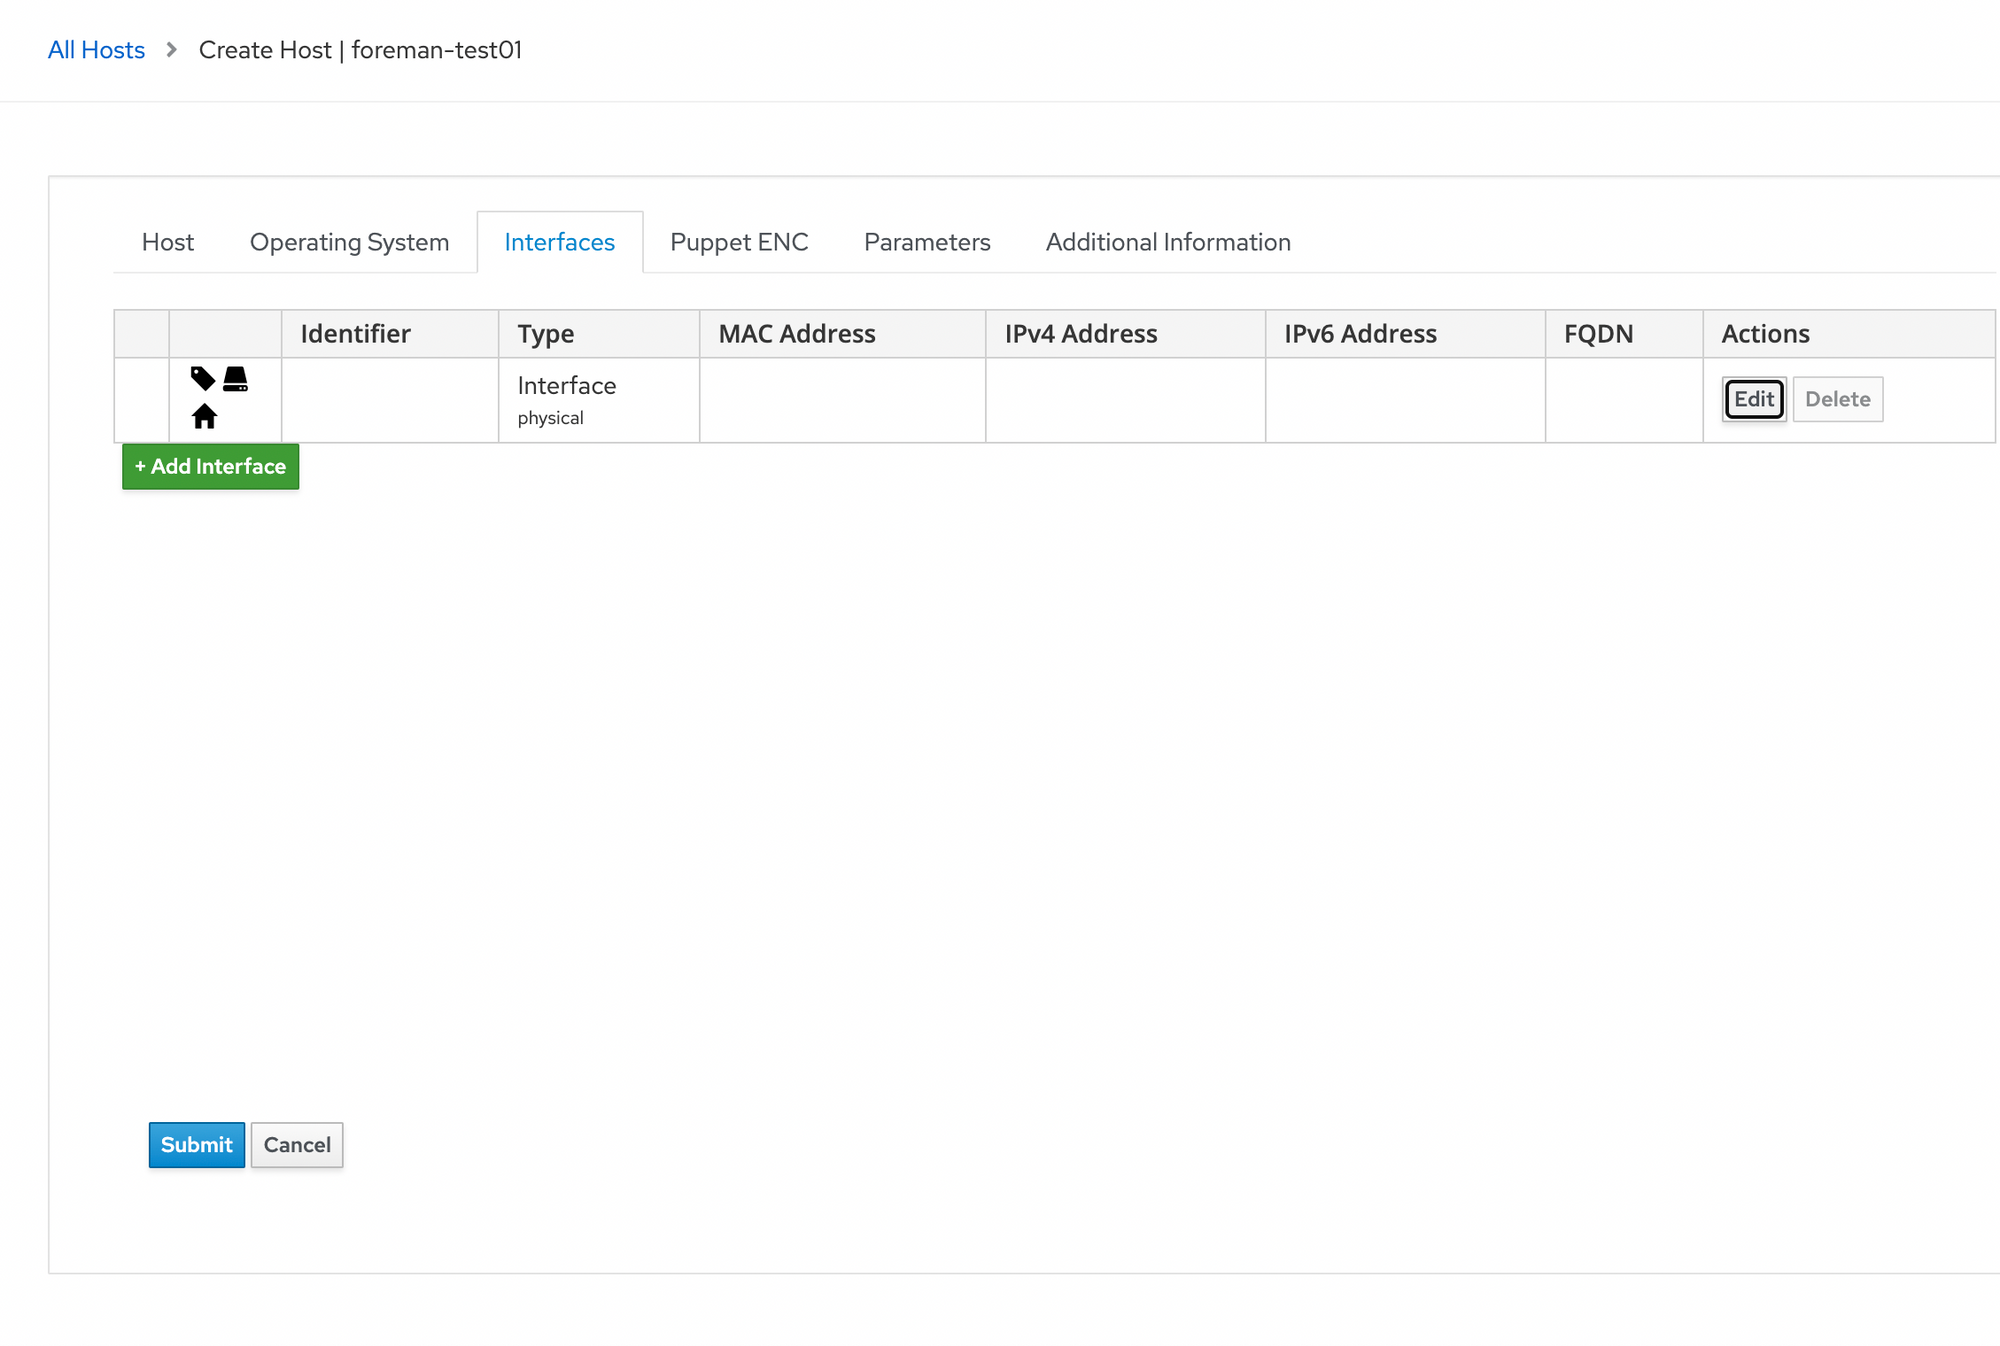This screenshot has width=2000, height=1346.
Task: Click the breadcrumb chevron separator
Action: point(172,50)
